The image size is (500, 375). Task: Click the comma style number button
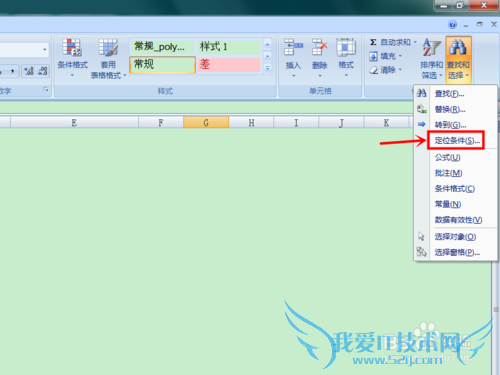[12, 71]
